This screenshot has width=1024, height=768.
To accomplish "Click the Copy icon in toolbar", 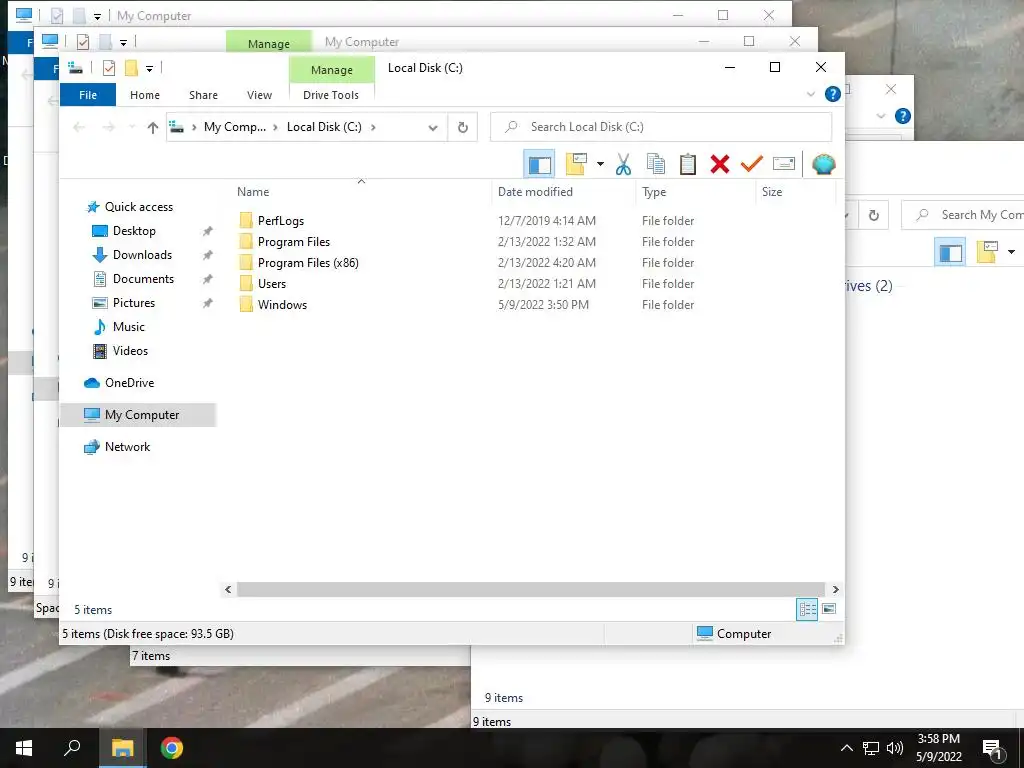I will click(x=656, y=164).
